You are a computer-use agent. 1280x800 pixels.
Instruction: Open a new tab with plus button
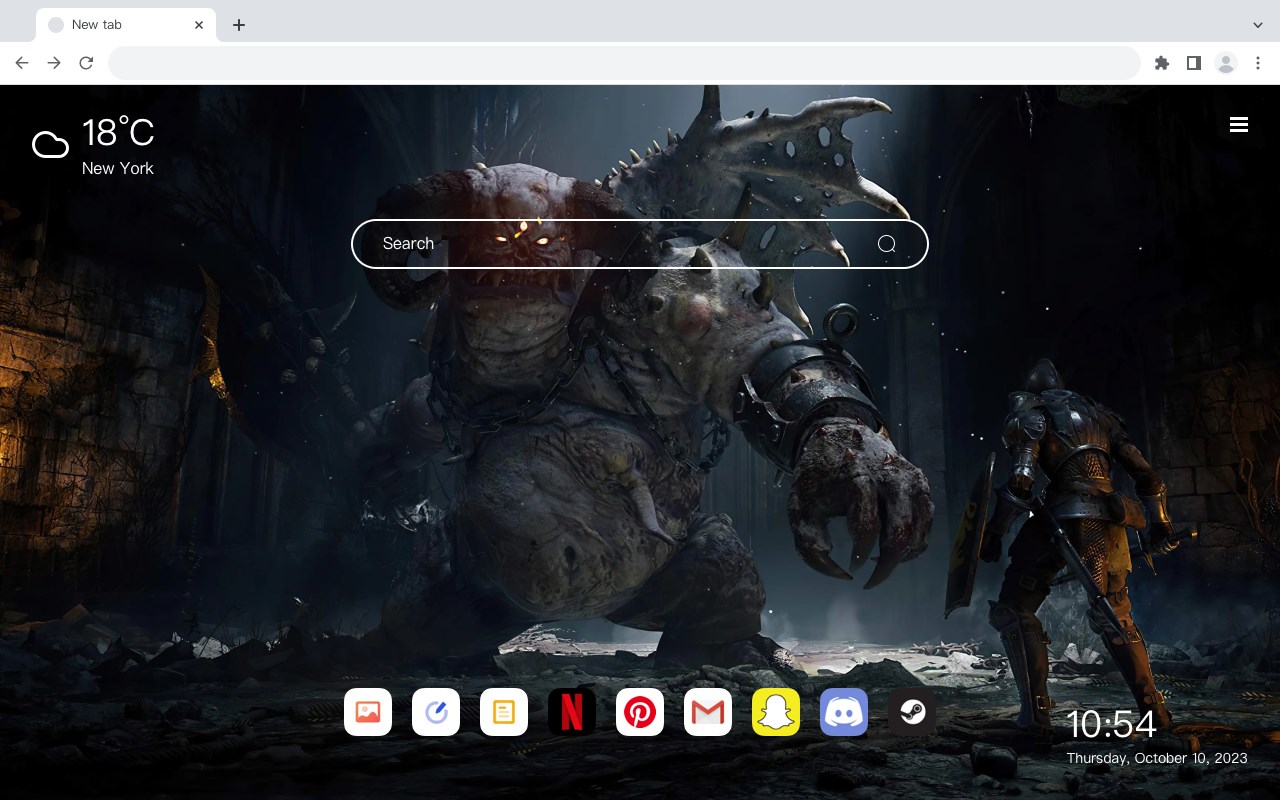pyautogui.click(x=238, y=25)
